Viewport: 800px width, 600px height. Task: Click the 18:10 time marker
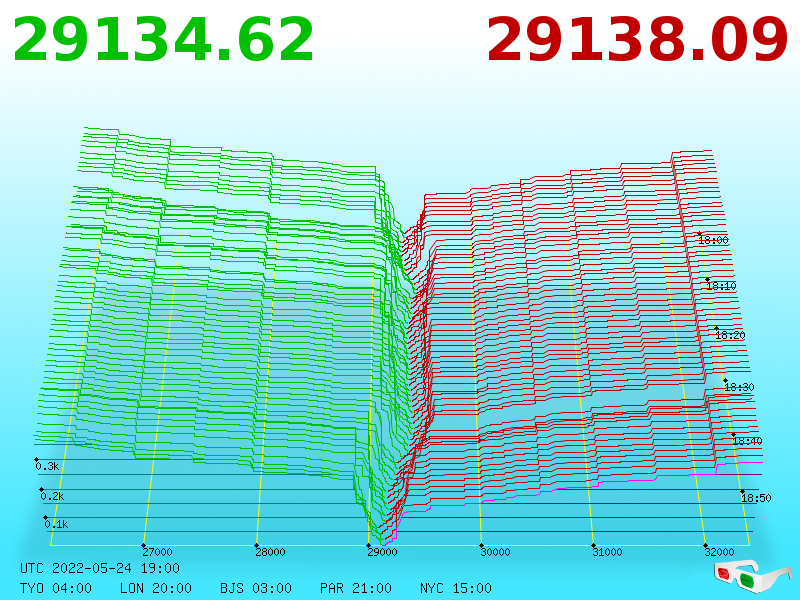tap(721, 286)
